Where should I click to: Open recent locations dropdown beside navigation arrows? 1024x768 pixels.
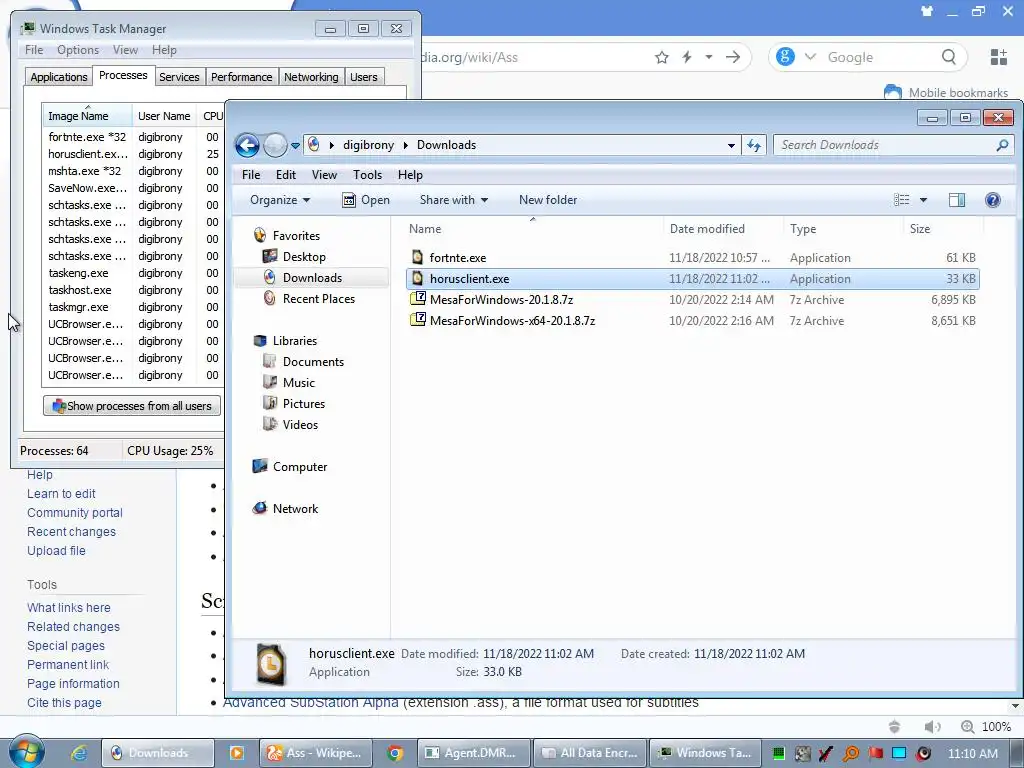pyautogui.click(x=295, y=146)
